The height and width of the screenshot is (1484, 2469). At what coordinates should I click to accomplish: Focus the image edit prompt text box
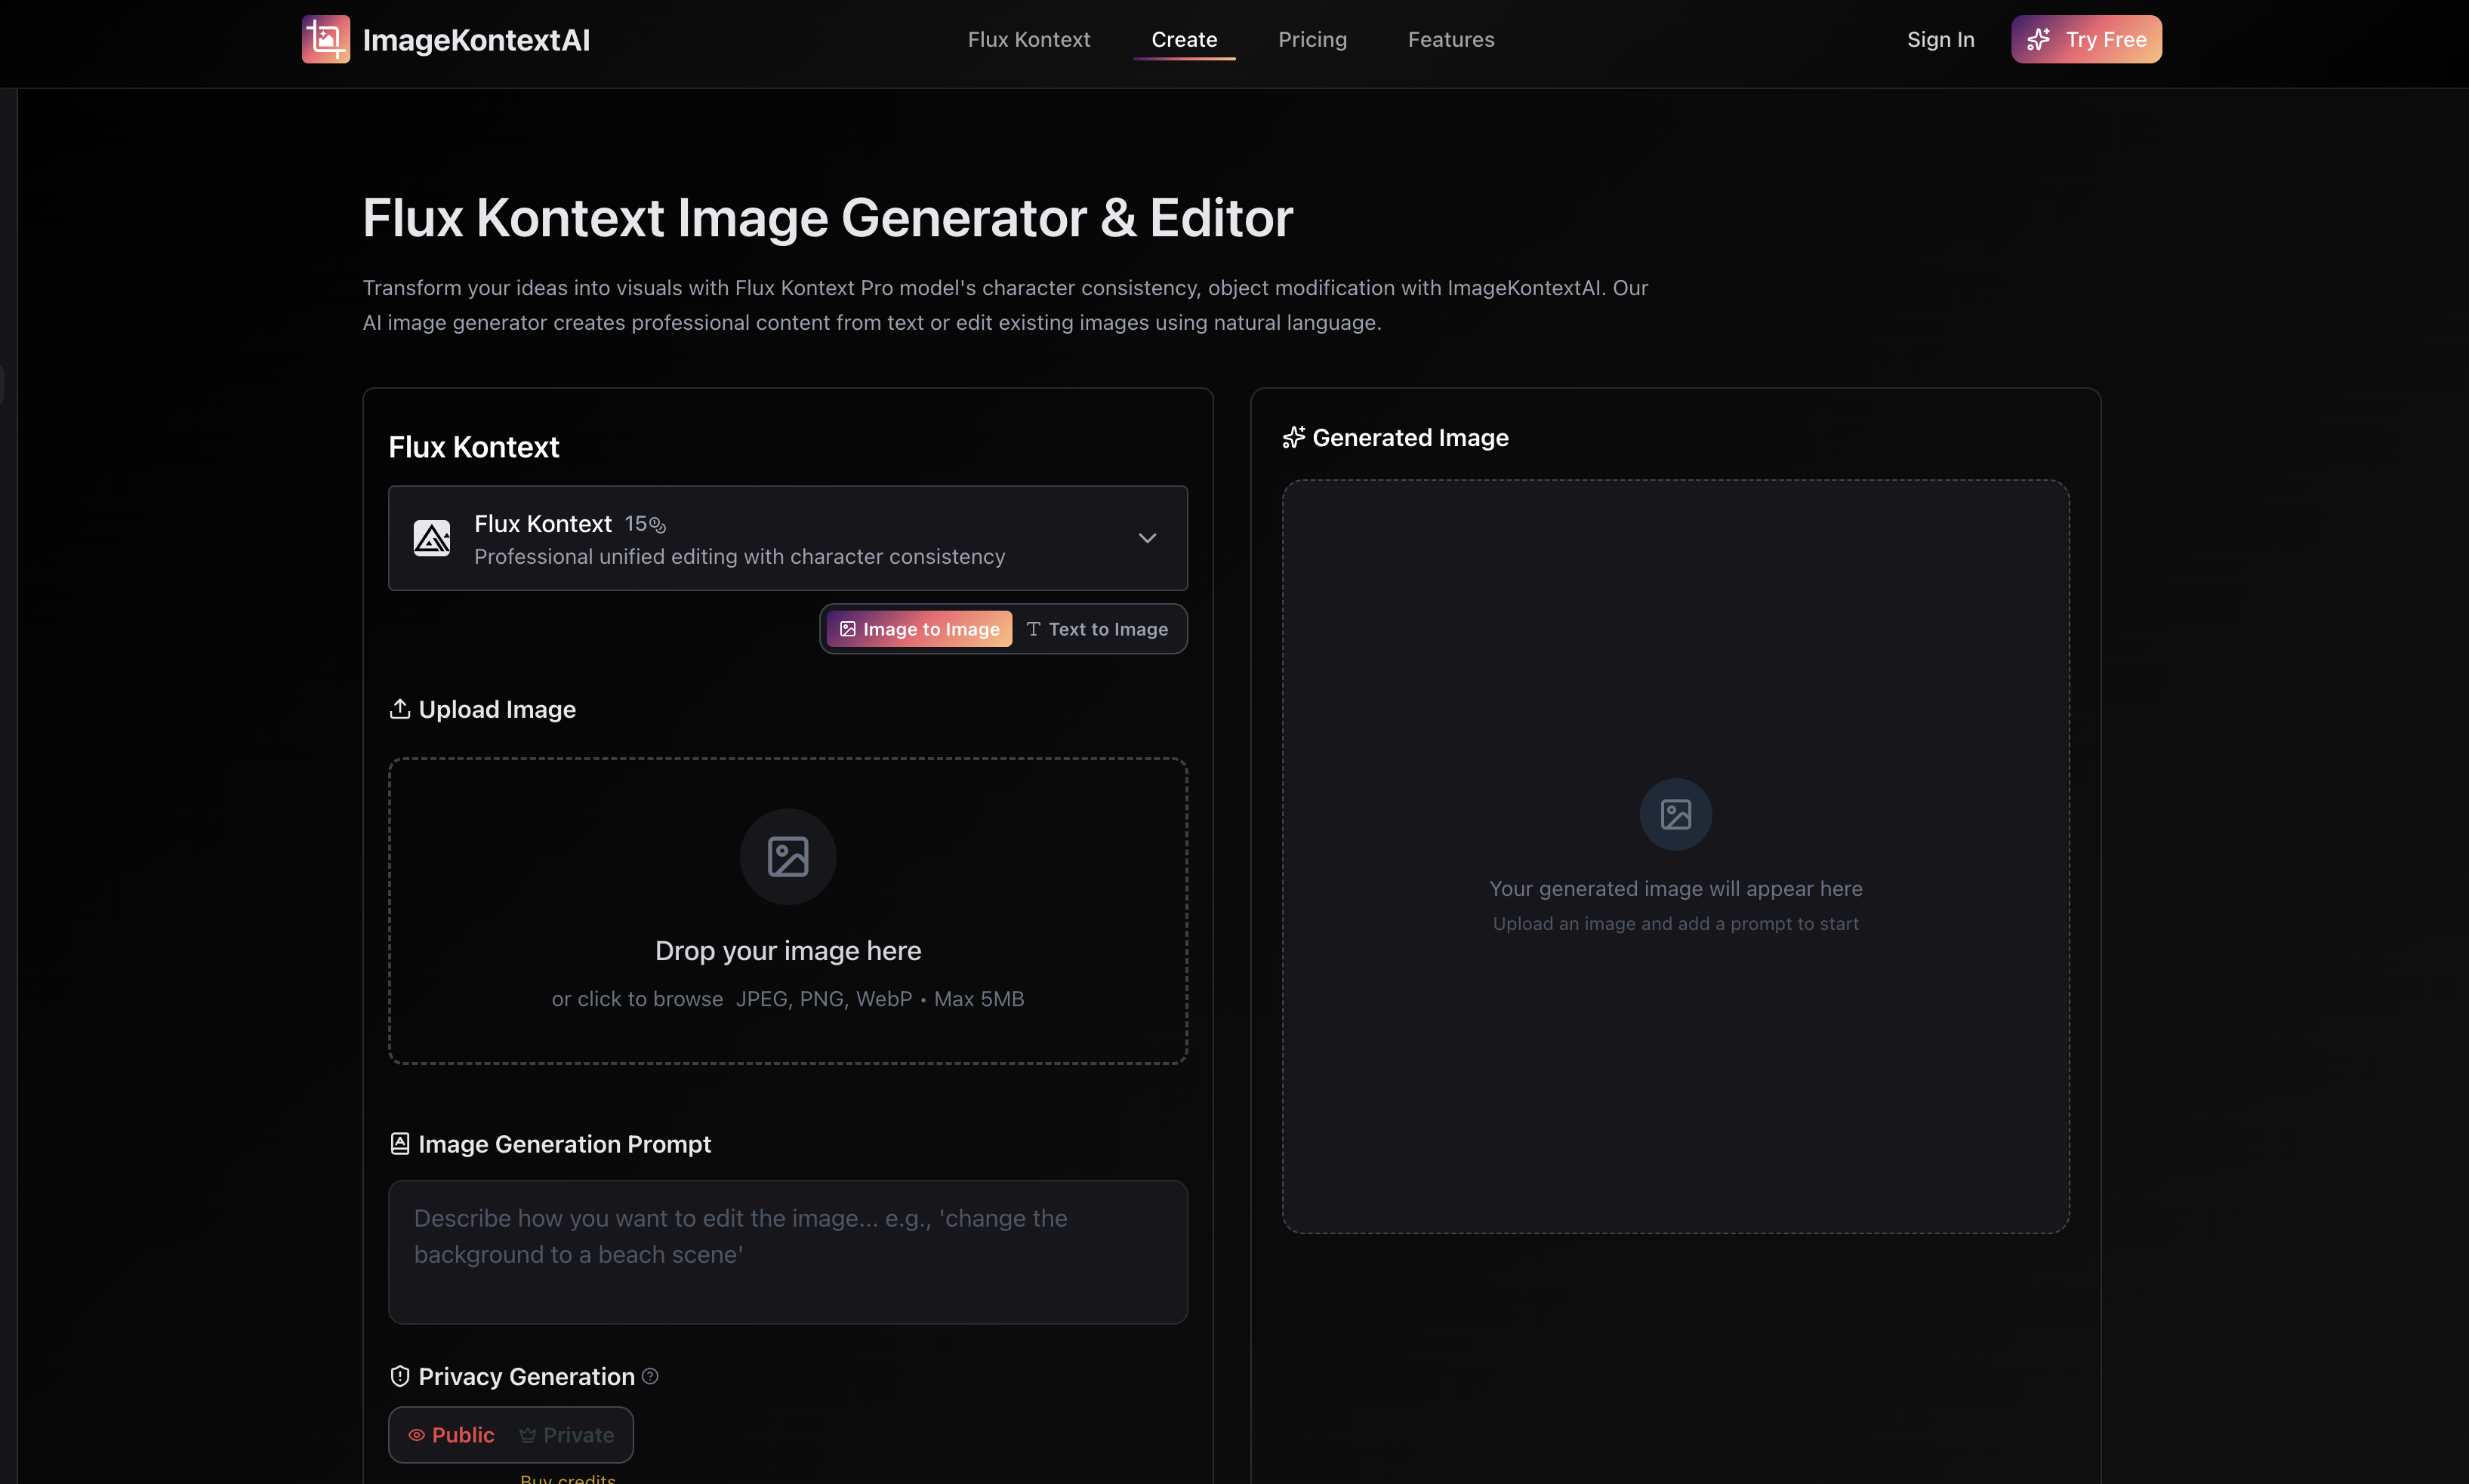[x=788, y=1252]
